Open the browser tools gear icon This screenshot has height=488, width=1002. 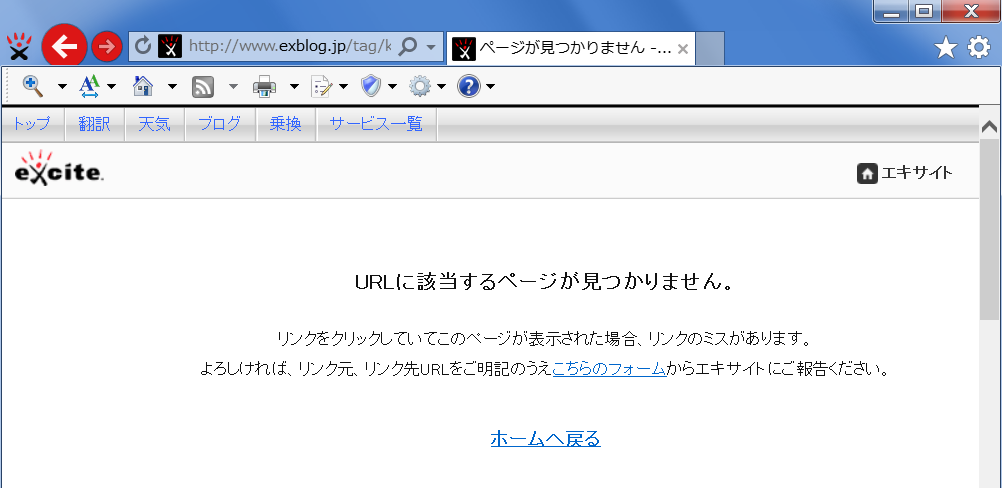pos(978,47)
